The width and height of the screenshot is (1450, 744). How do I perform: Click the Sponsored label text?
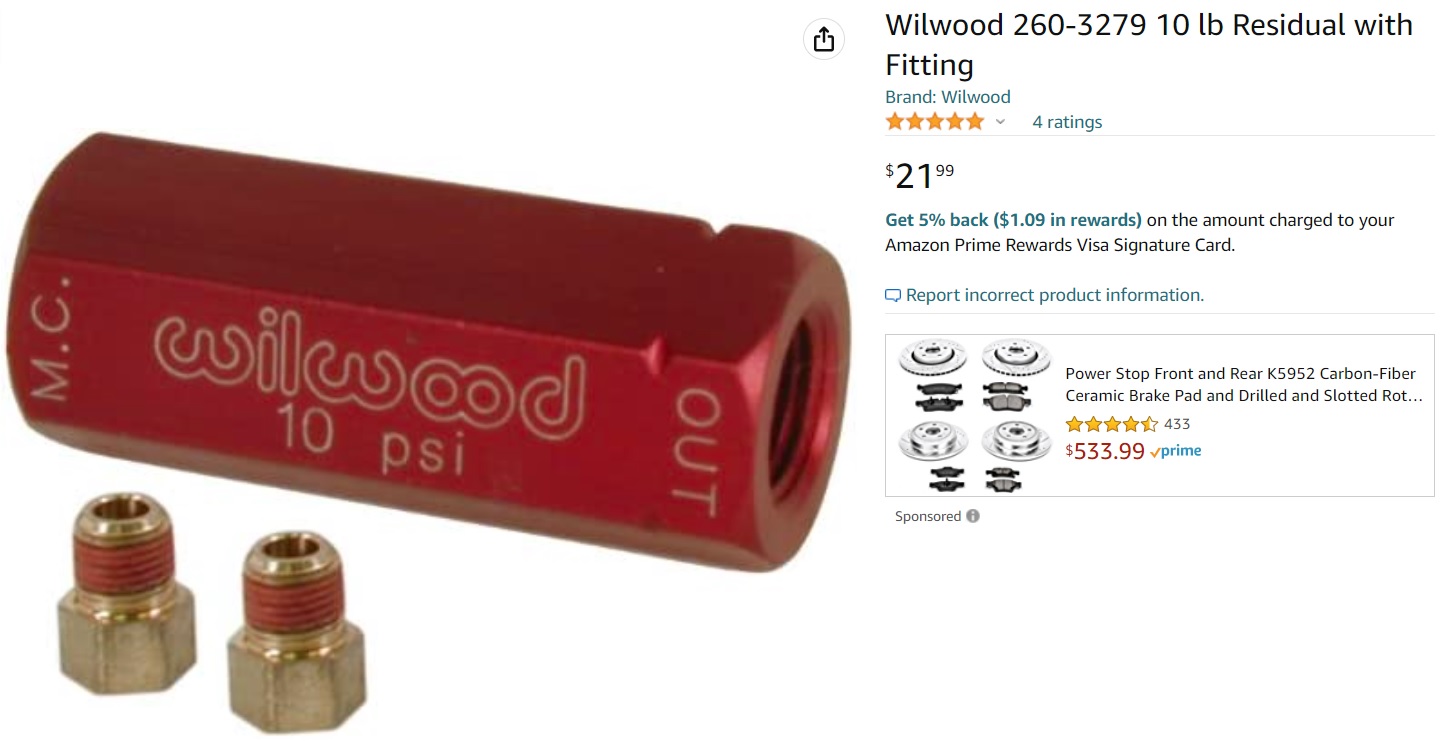coord(928,516)
